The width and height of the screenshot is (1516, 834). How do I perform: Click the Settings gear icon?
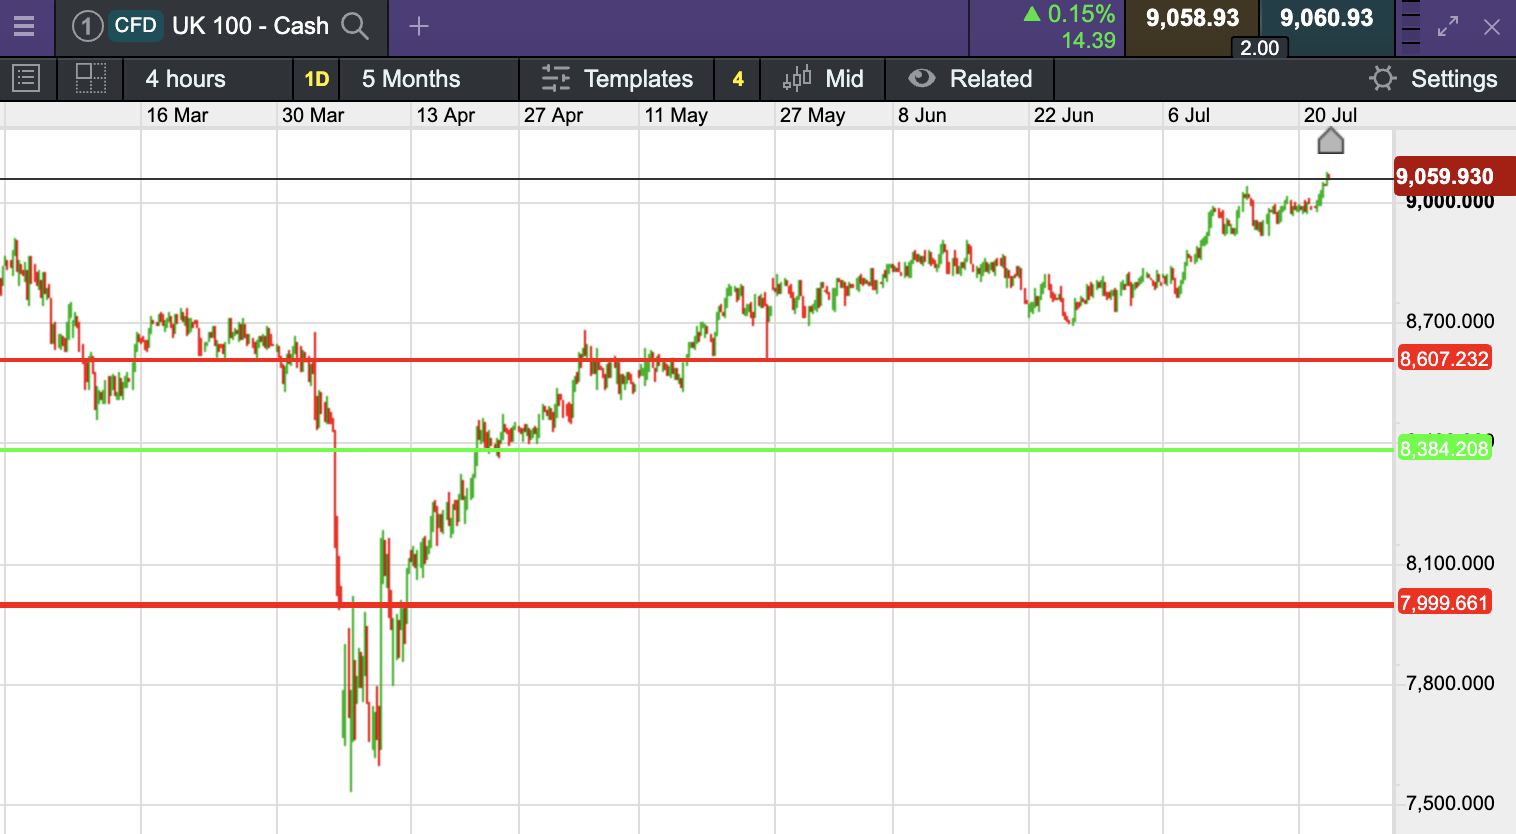[1383, 79]
